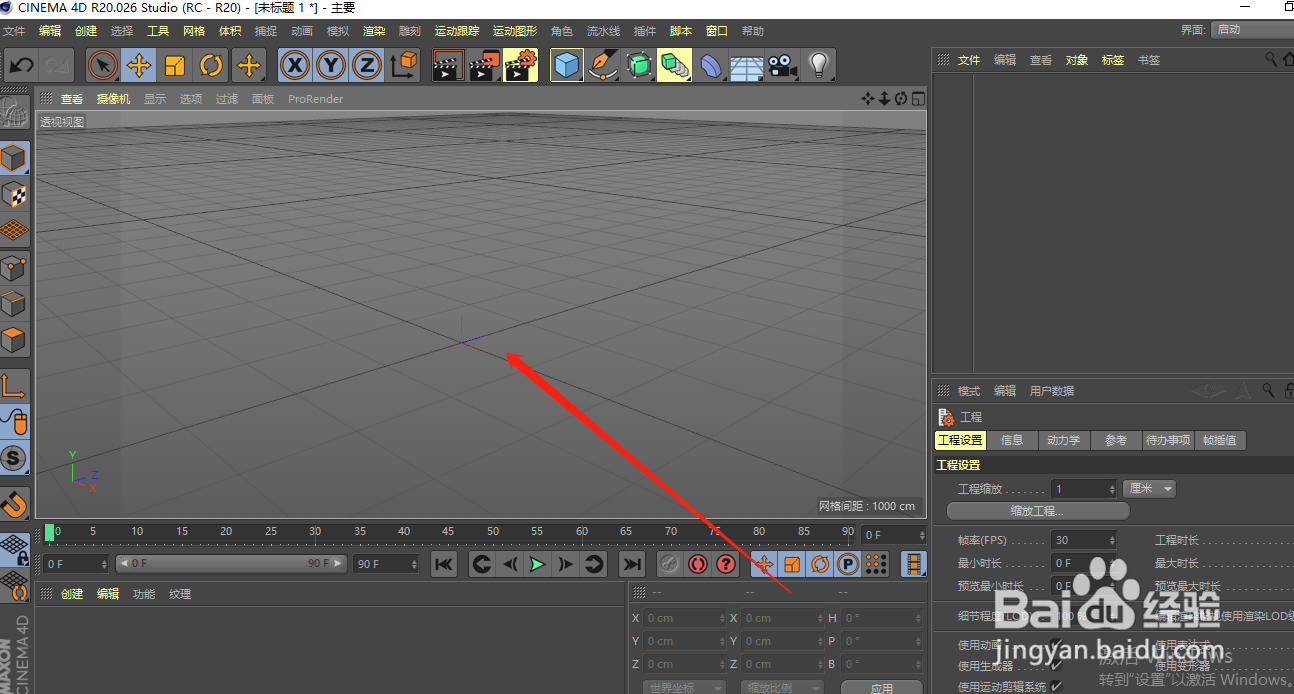Click the preview range slider bar
The image size is (1294, 694).
coord(231,564)
